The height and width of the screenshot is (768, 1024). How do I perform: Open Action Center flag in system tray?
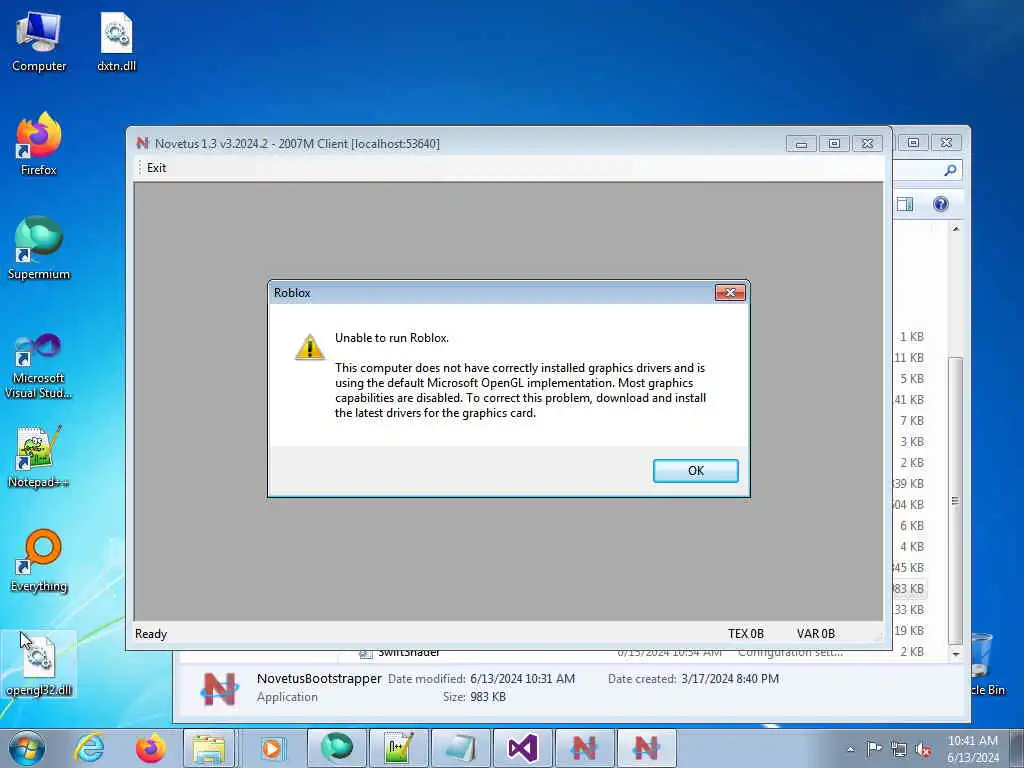(x=874, y=749)
